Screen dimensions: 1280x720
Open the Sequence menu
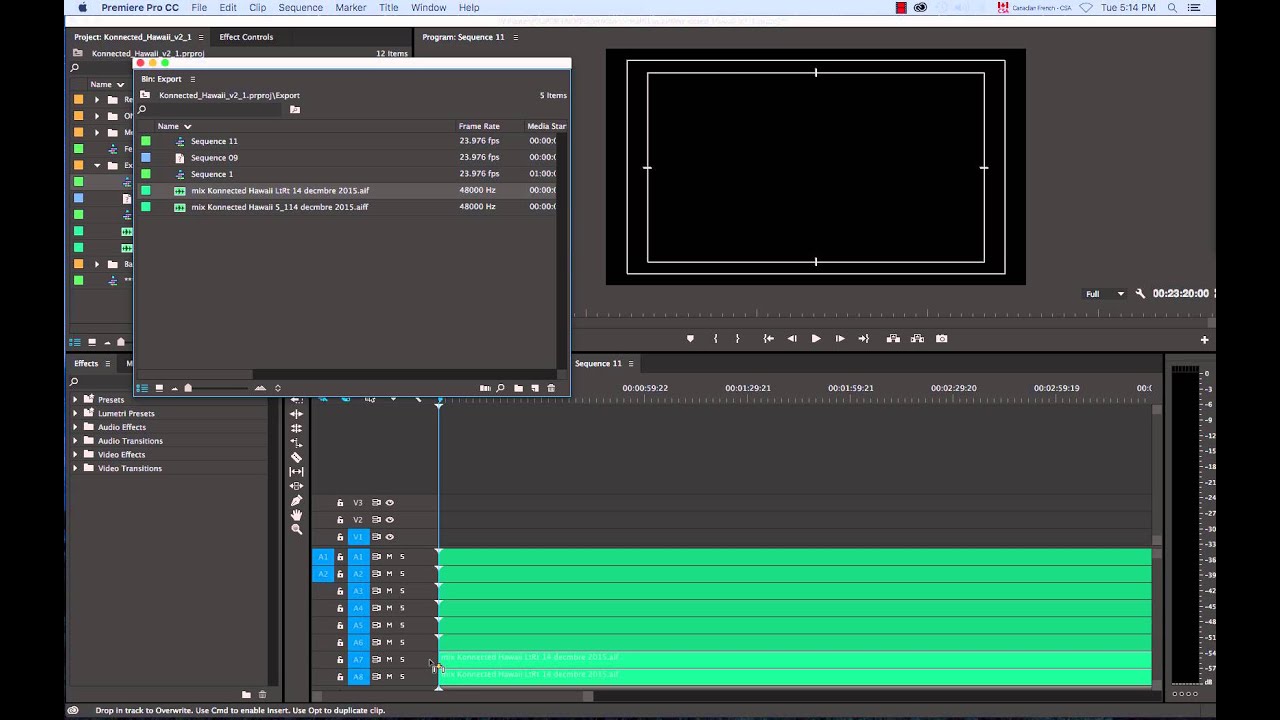pyautogui.click(x=300, y=7)
